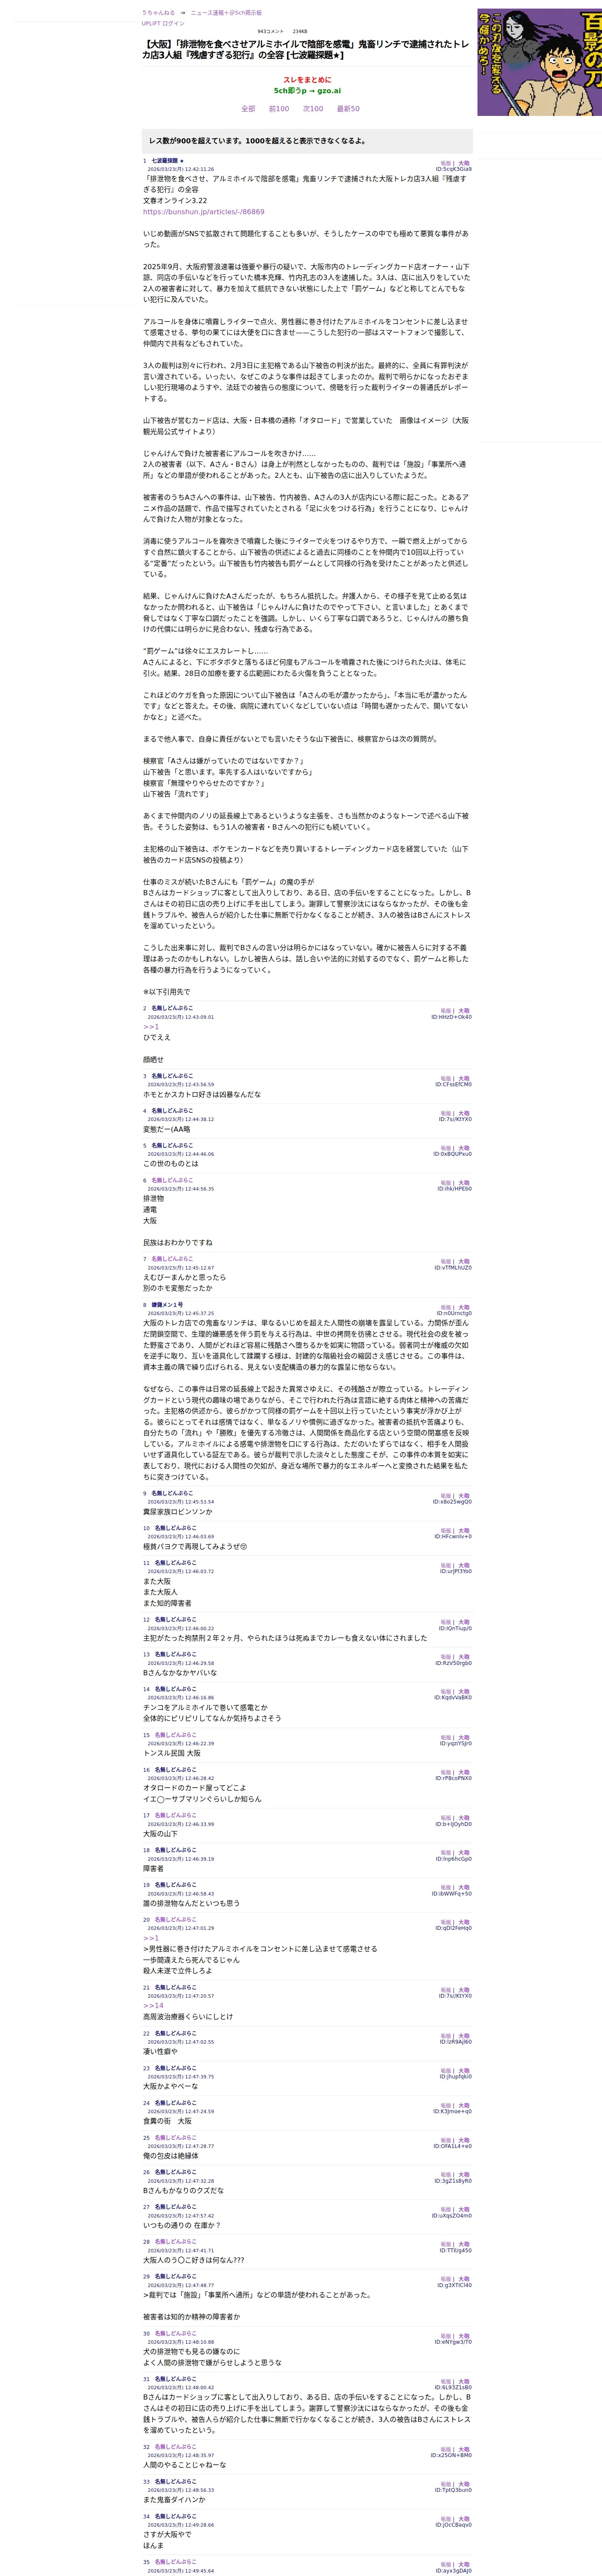Click 垢版 on post 4
Screen dimensions: 602x2576
446,1114
